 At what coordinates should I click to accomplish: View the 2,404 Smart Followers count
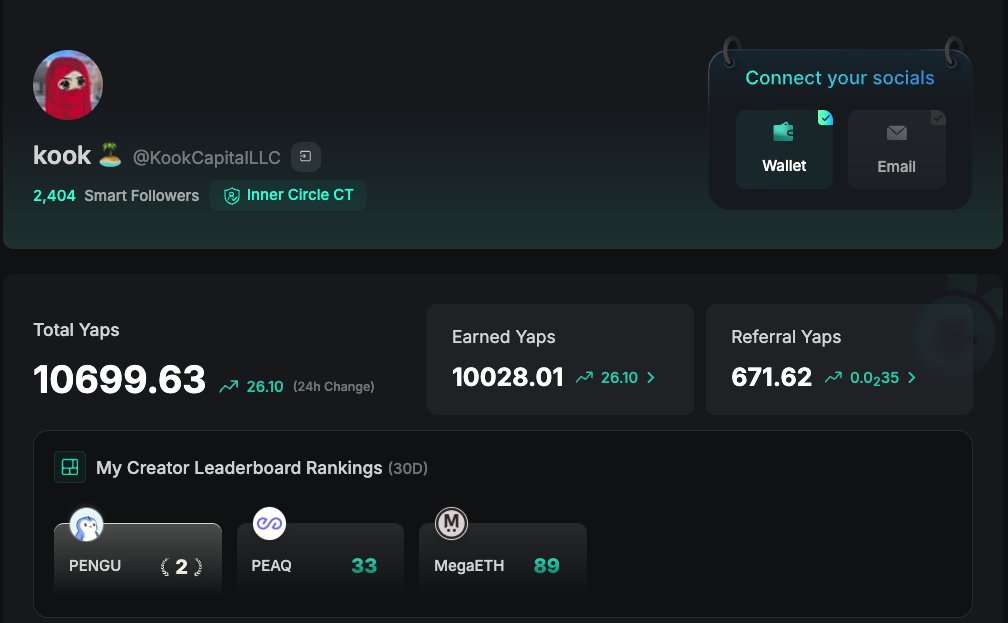click(116, 195)
